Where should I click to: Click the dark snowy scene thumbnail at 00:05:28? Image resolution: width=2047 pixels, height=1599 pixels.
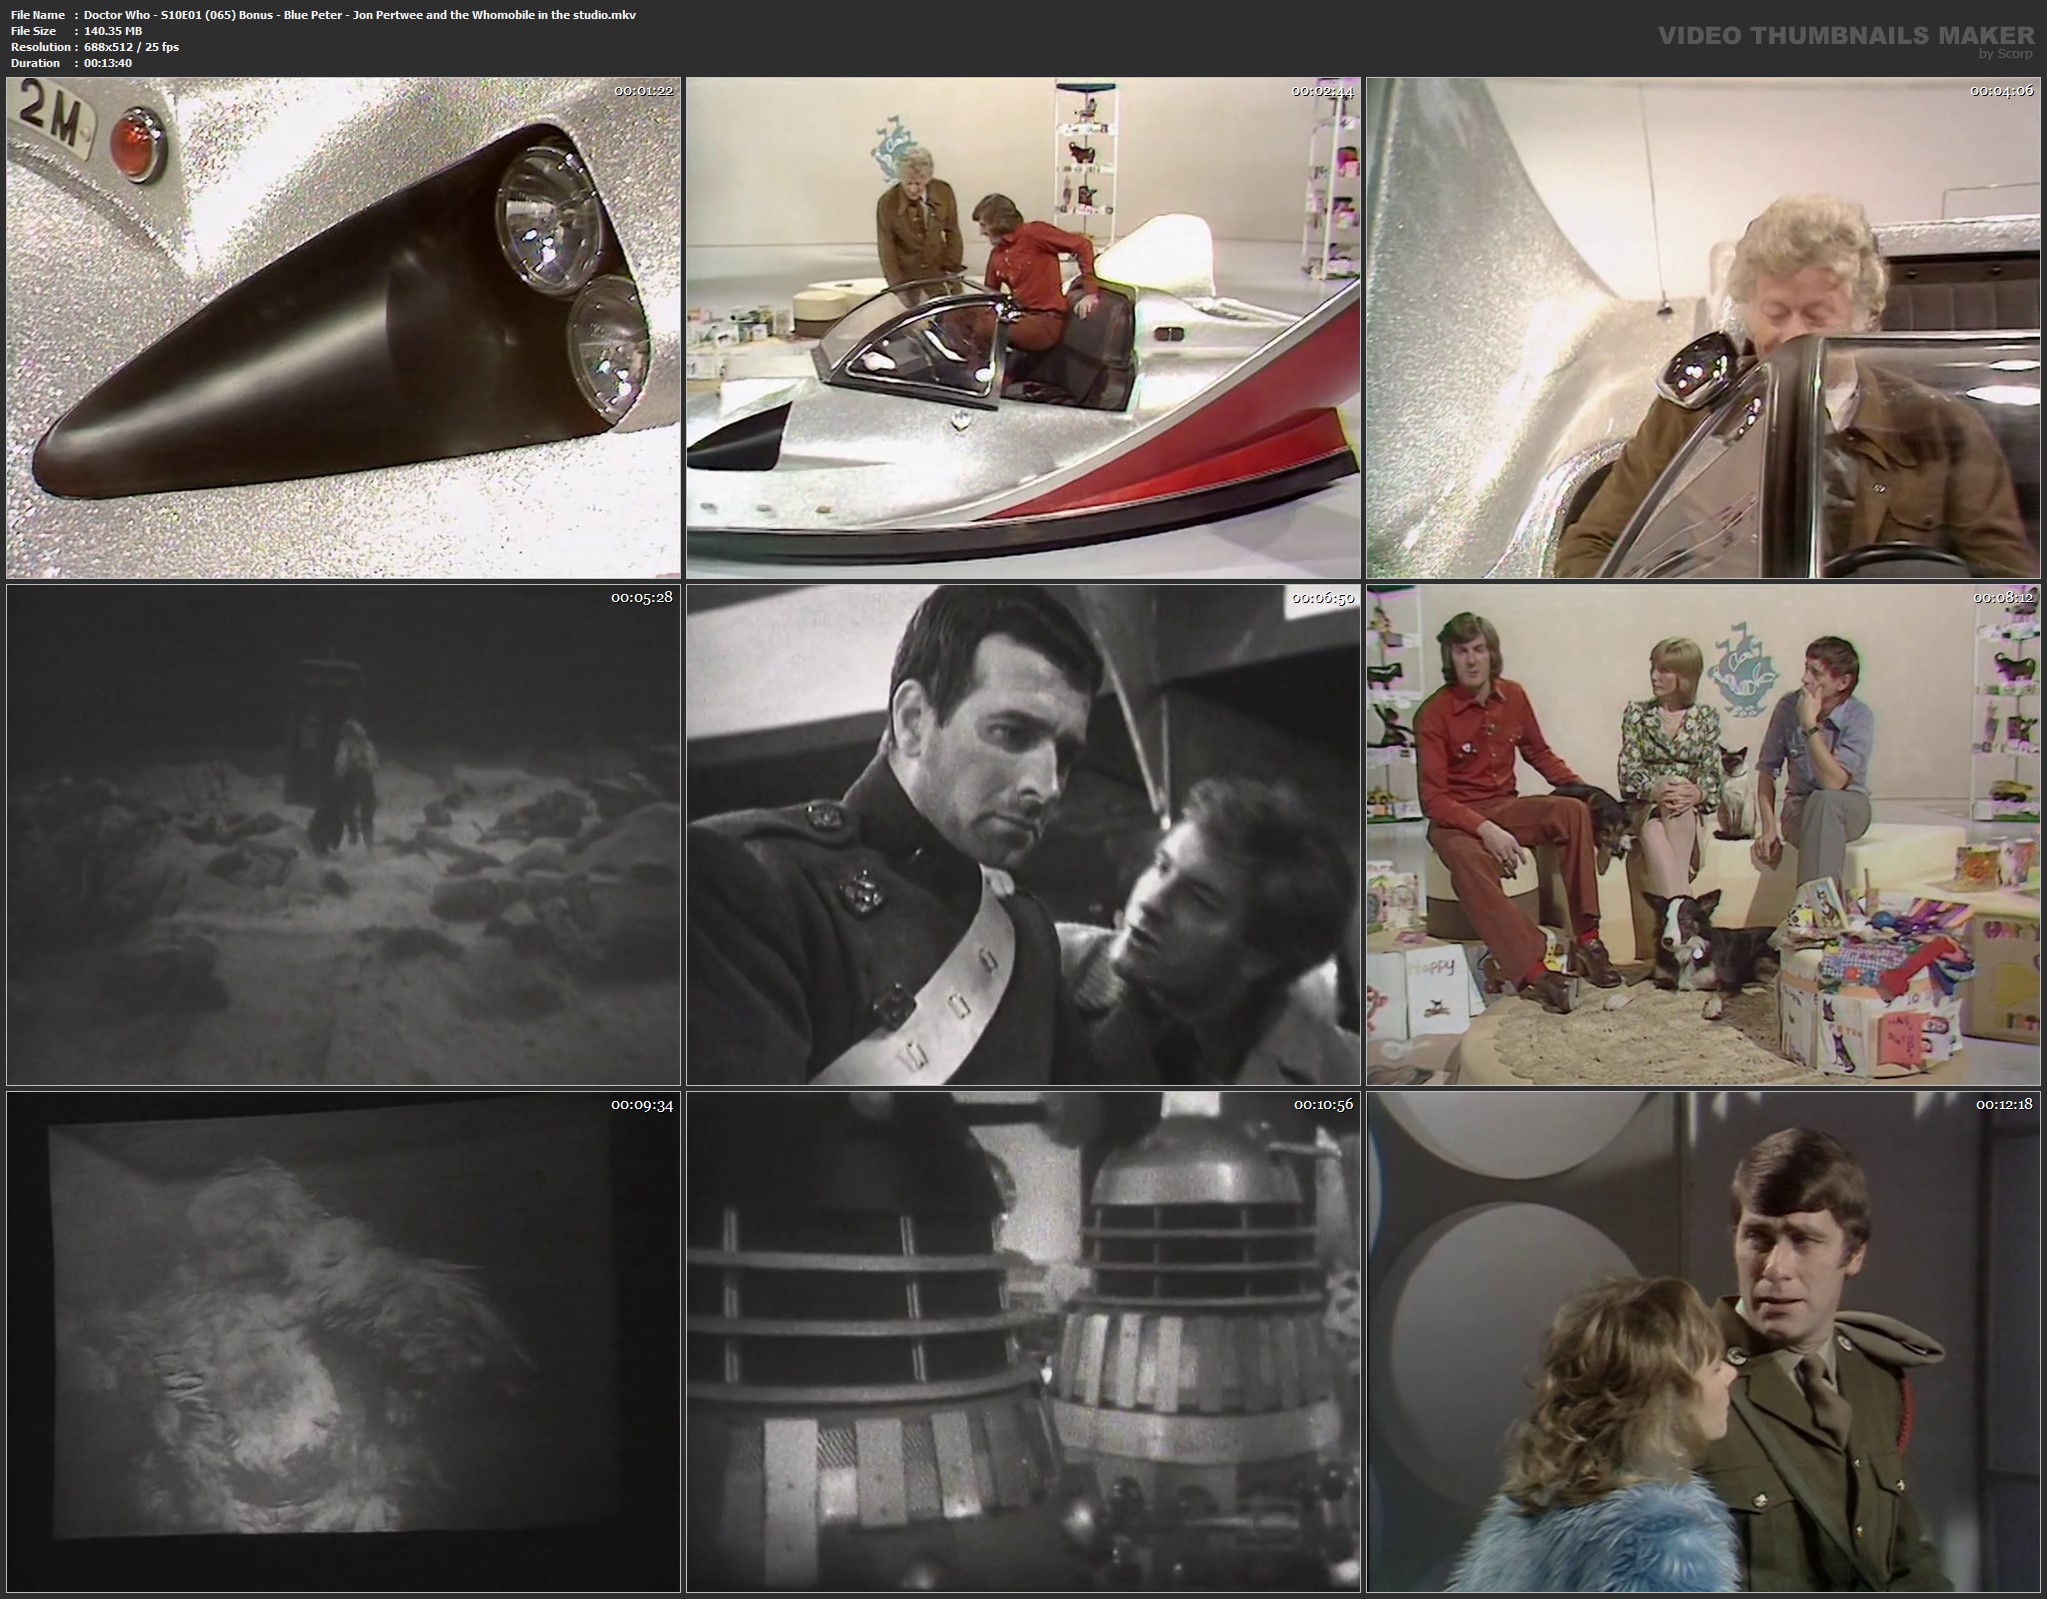(x=343, y=835)
